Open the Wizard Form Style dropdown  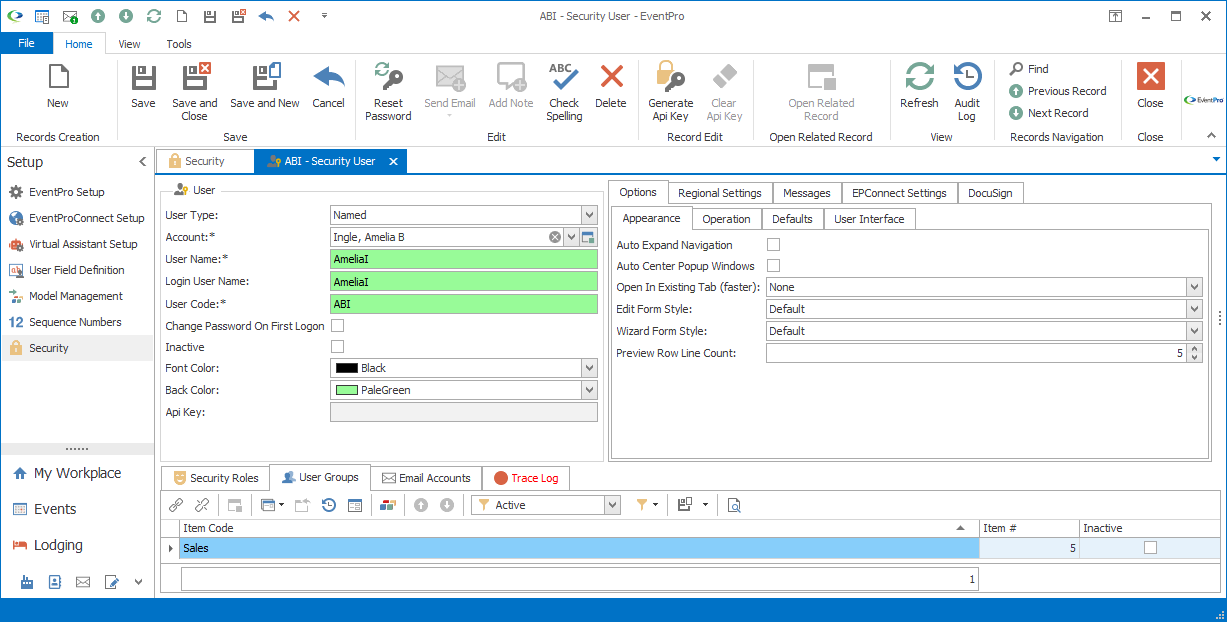click(x=1194, y=331)
